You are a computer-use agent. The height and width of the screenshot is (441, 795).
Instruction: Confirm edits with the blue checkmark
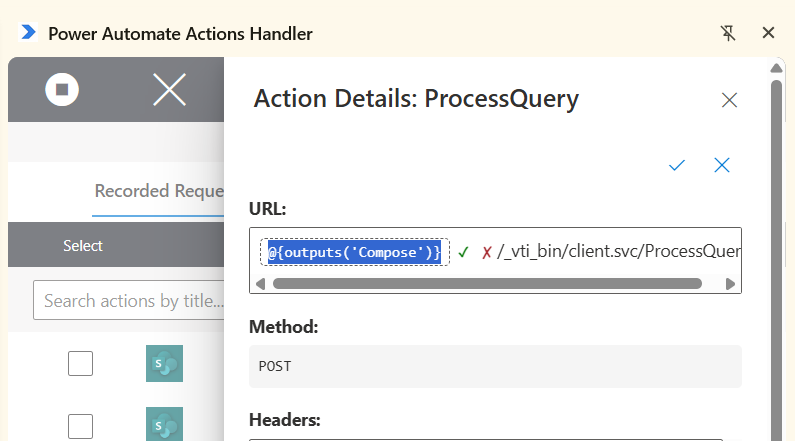[x=676, y=165]
